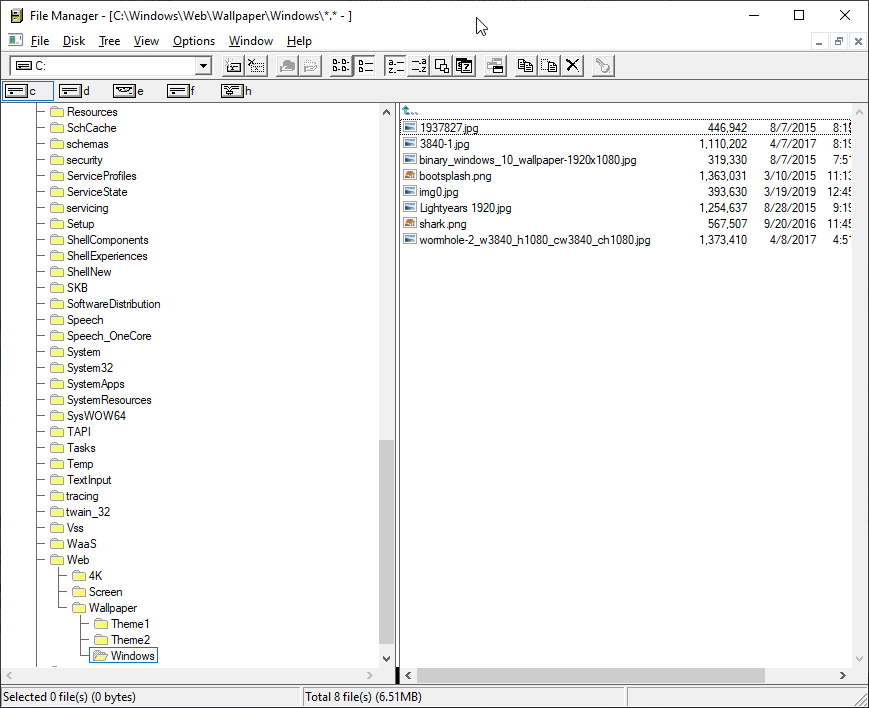Screen dimensions: 869x708
Task: Open the Options menu
Action: (194, 41)
